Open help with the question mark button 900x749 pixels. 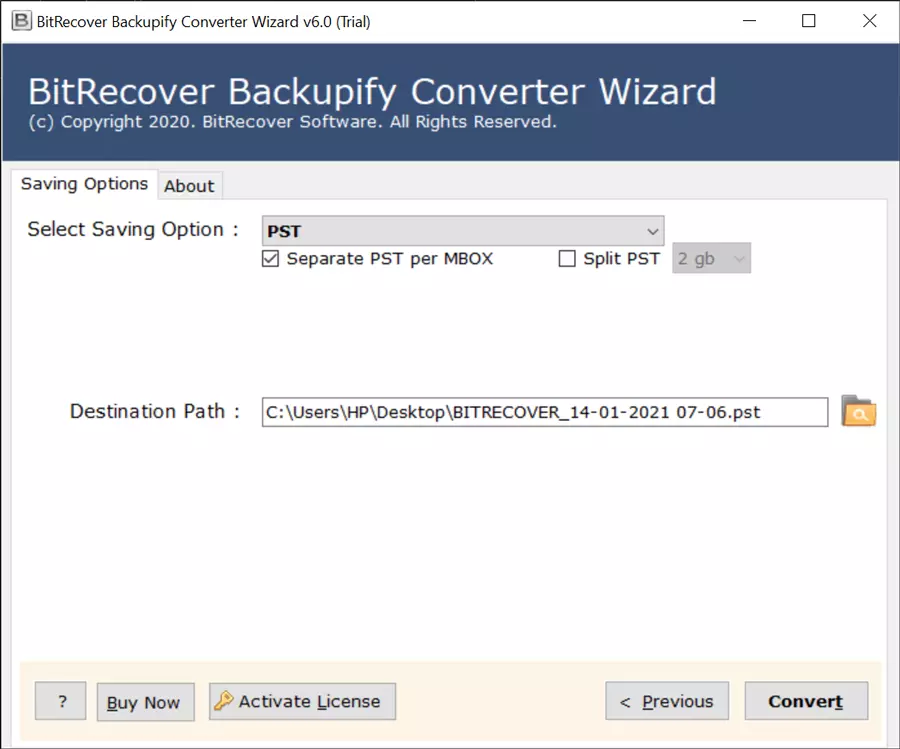pos(61,701)
